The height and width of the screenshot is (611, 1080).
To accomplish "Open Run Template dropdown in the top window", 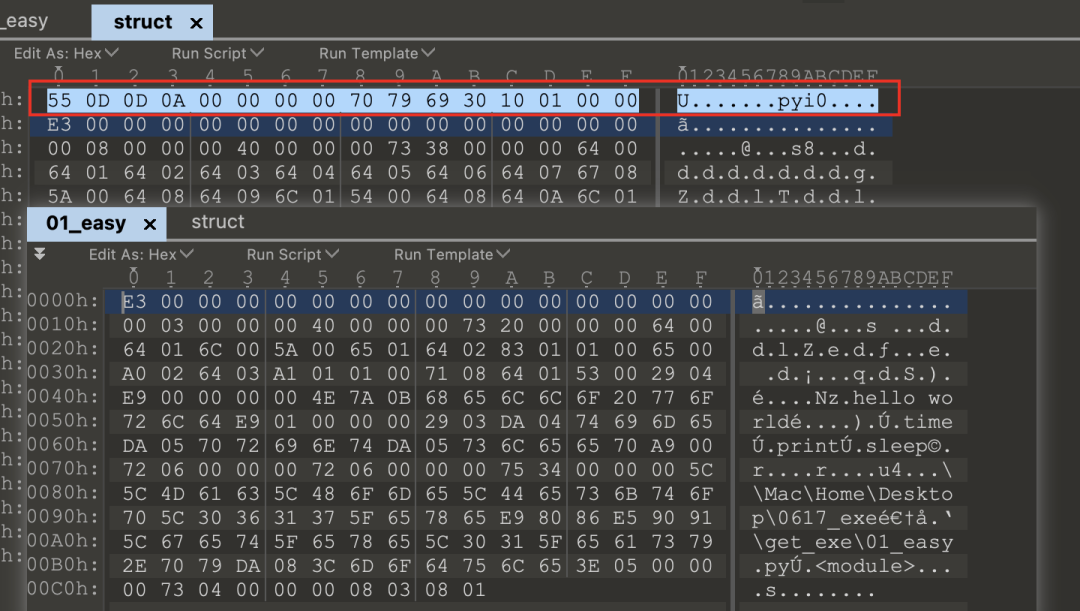I will [377, 53].
